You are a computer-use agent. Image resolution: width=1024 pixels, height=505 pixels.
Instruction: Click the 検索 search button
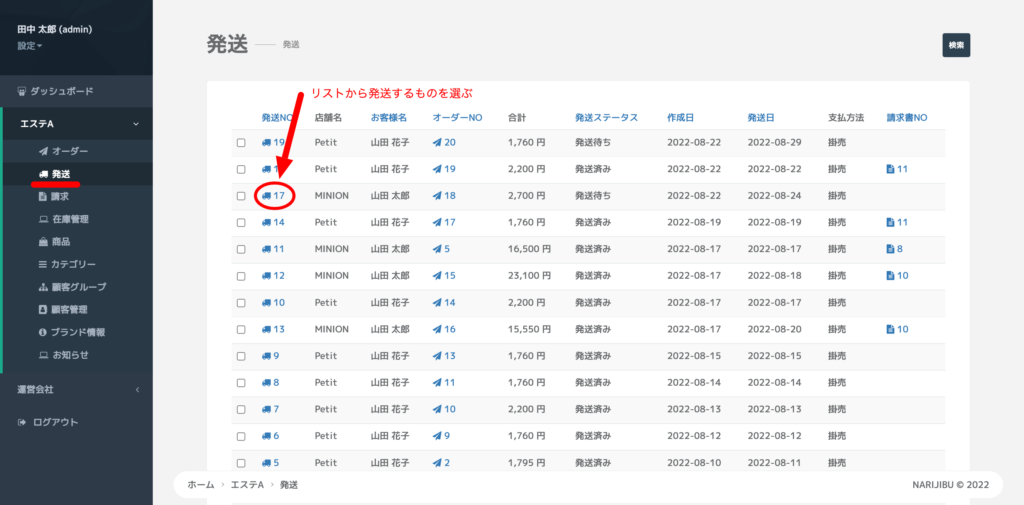pyautogui.click(x=955, y=45)
